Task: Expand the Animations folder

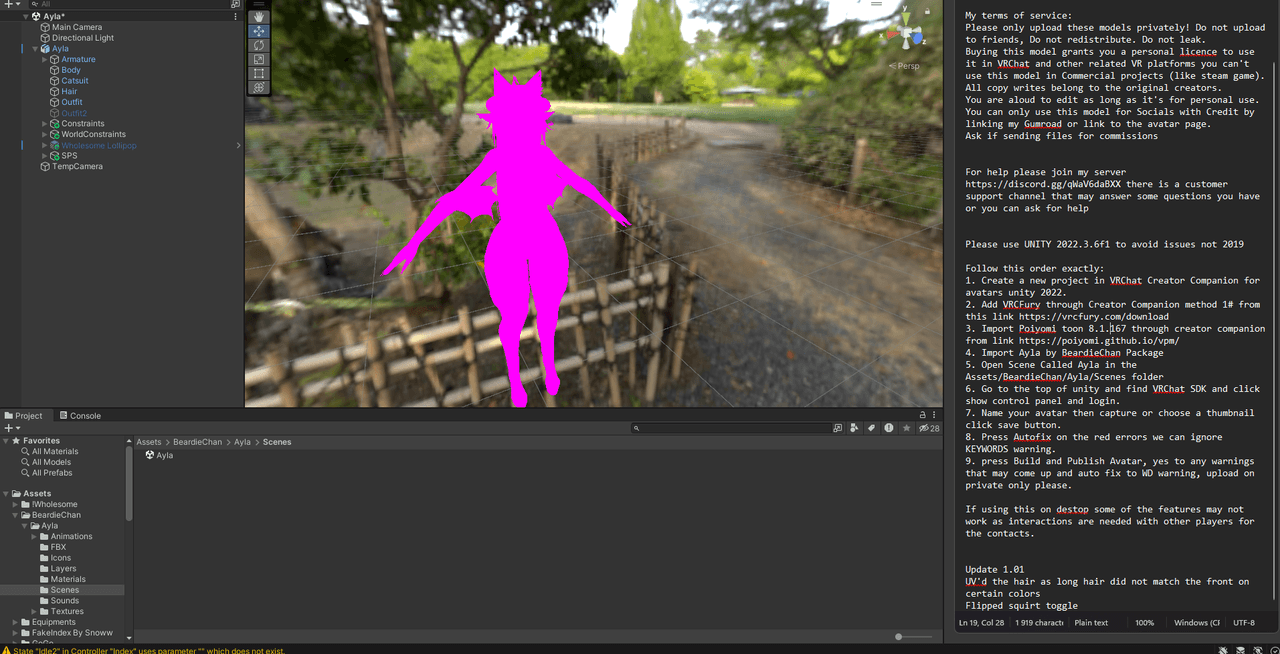Action: 35,536
